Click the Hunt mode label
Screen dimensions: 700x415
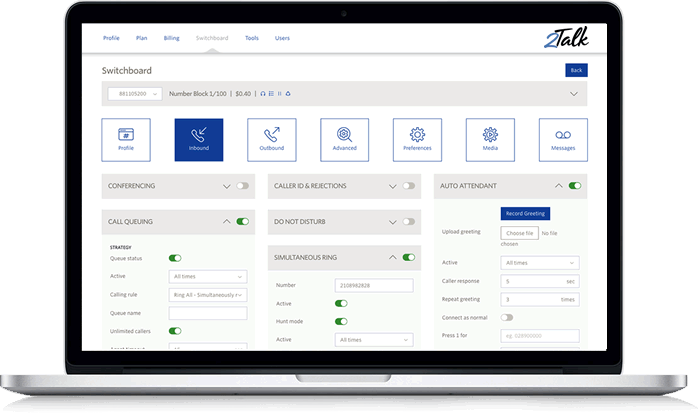289,321
